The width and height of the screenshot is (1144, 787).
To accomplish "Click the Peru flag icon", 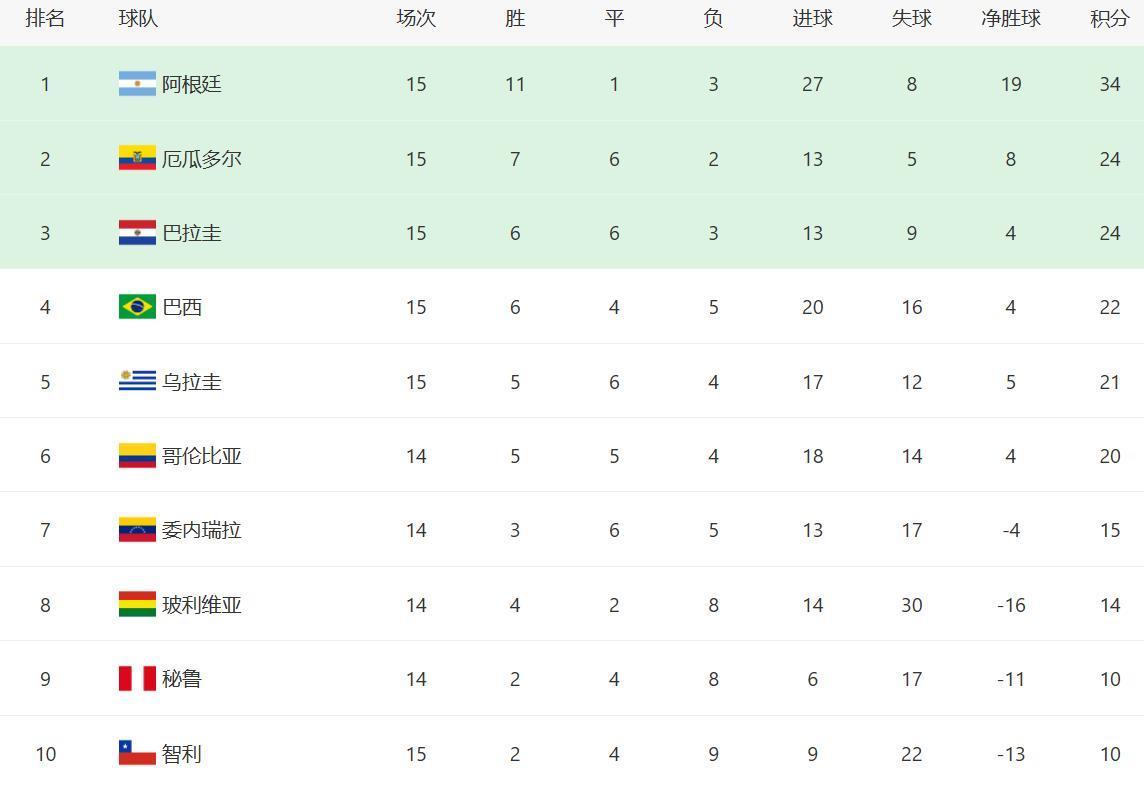I will pyautogui.click(x=137, y=678).
